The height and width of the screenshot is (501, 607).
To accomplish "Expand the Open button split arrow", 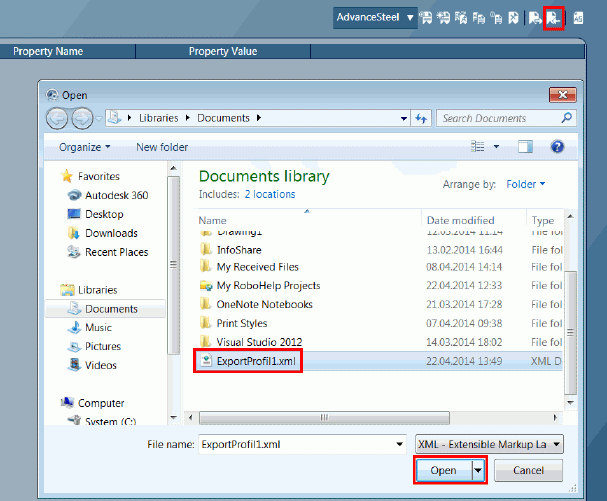I will (478, 470).
